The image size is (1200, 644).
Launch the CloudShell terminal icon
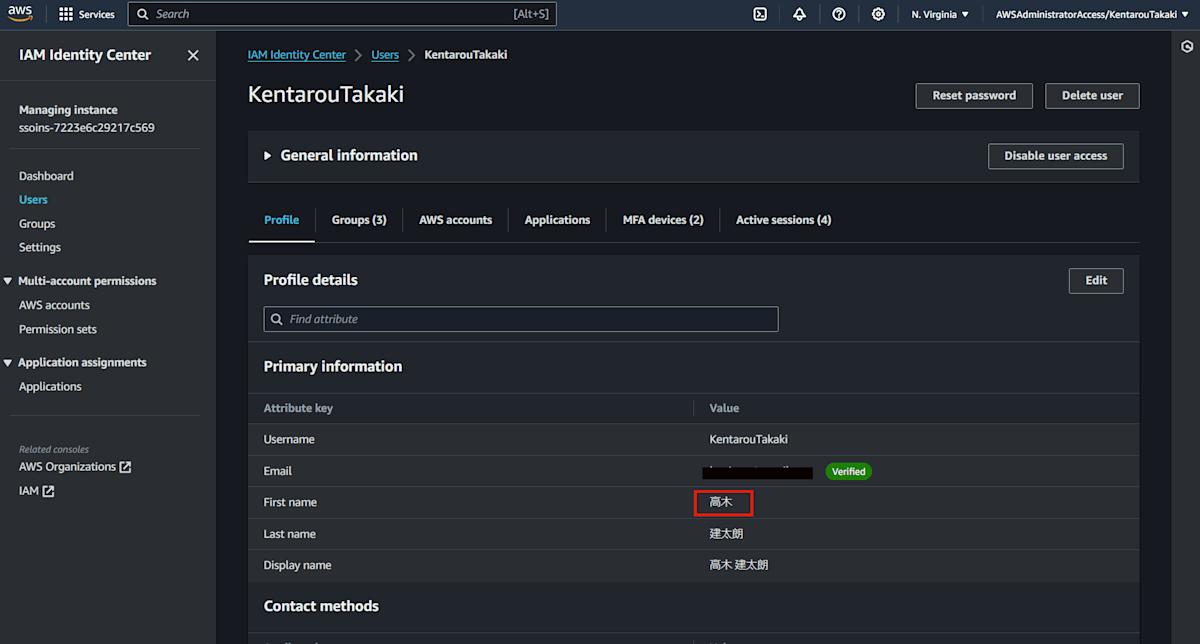coord(760,14)
